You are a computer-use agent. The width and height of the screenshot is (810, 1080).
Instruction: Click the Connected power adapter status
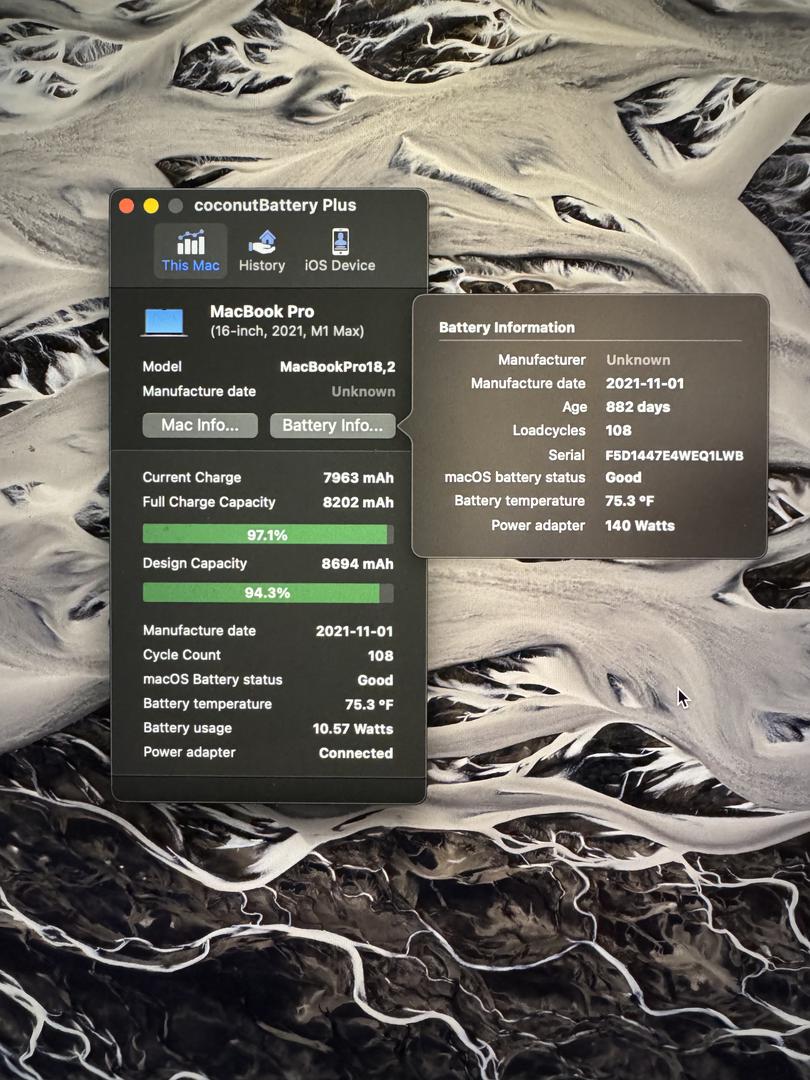coord(355,753)
